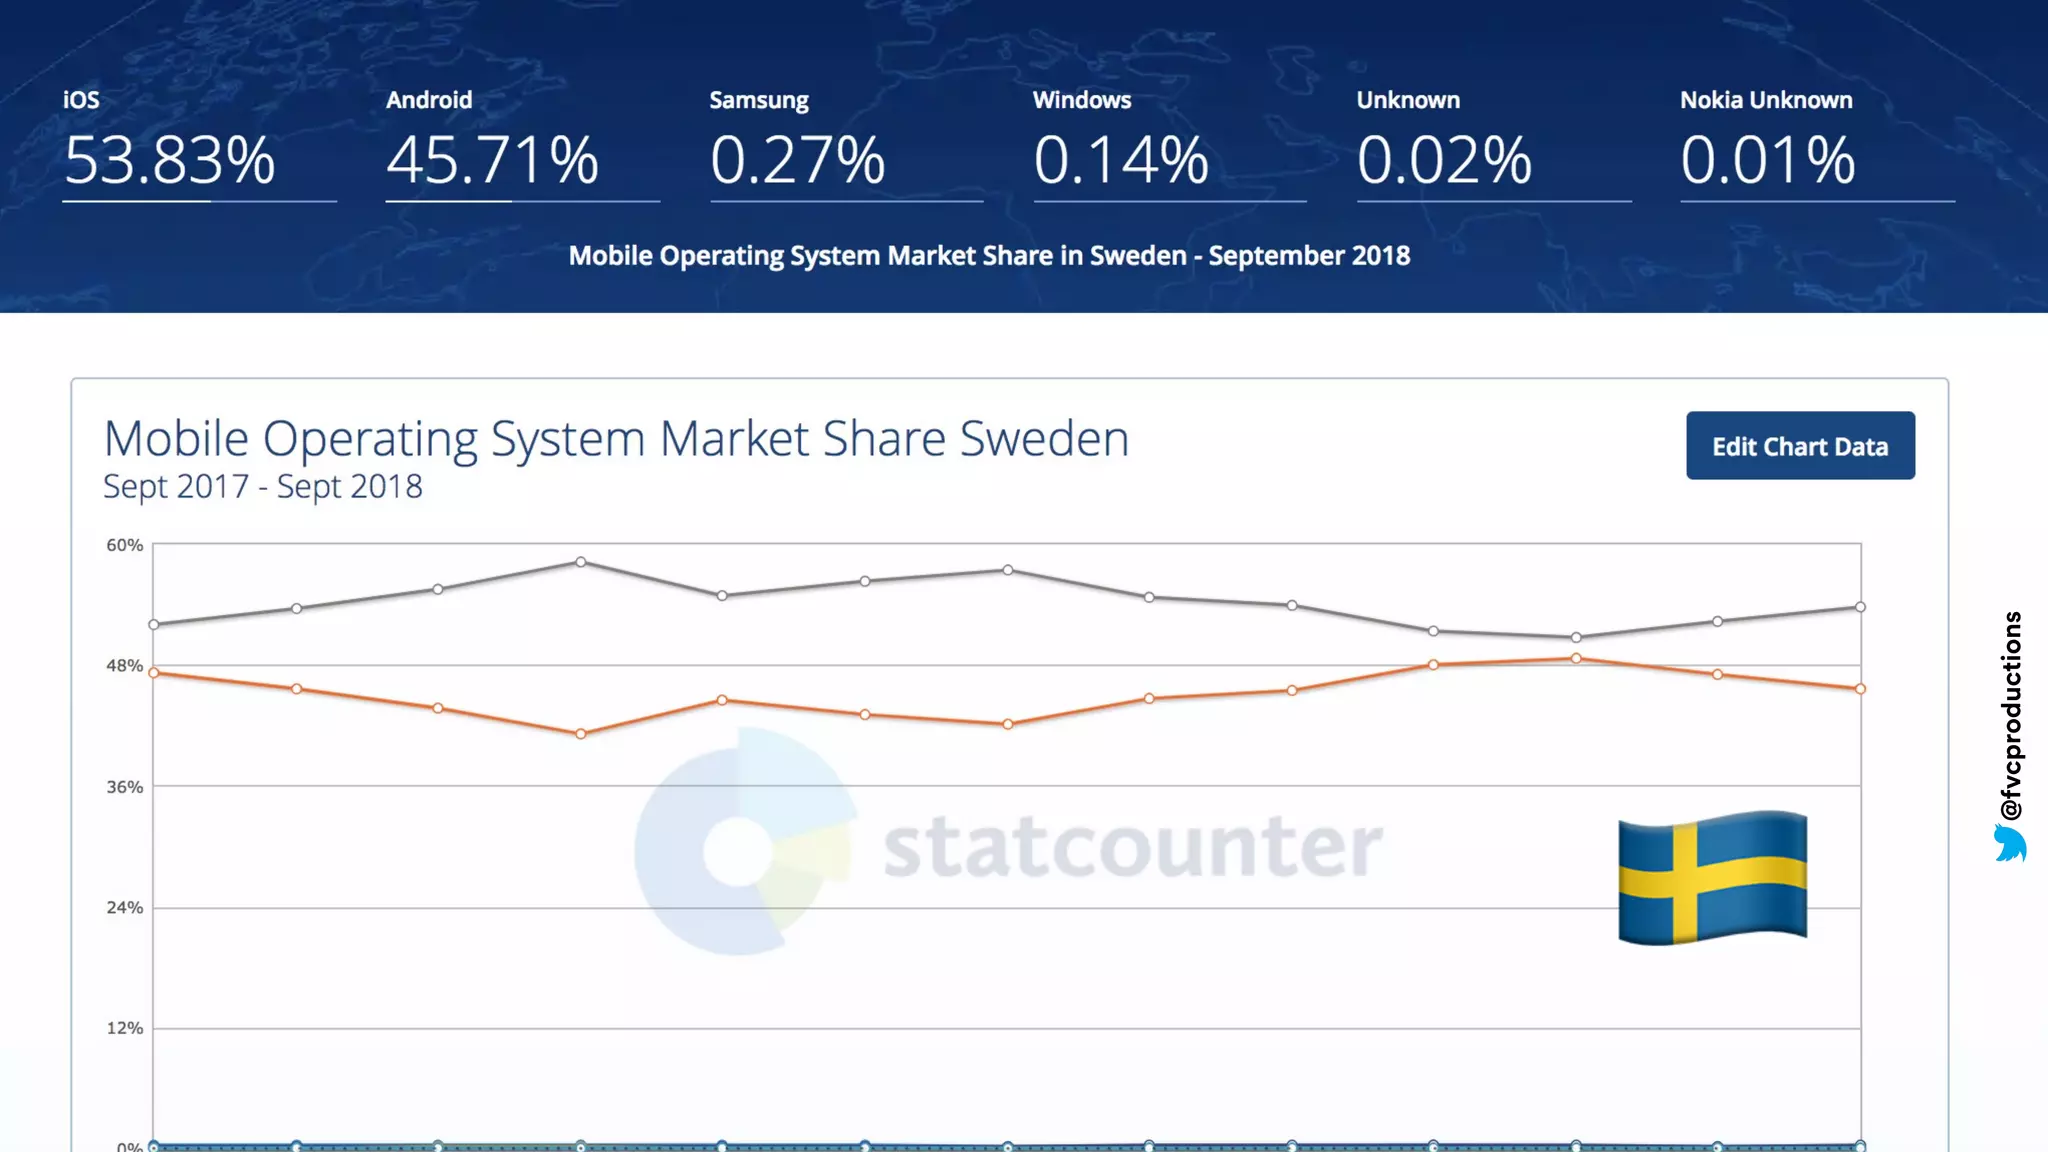
Task: Click the Sweden flag icon
Action: pos(1712,877)
